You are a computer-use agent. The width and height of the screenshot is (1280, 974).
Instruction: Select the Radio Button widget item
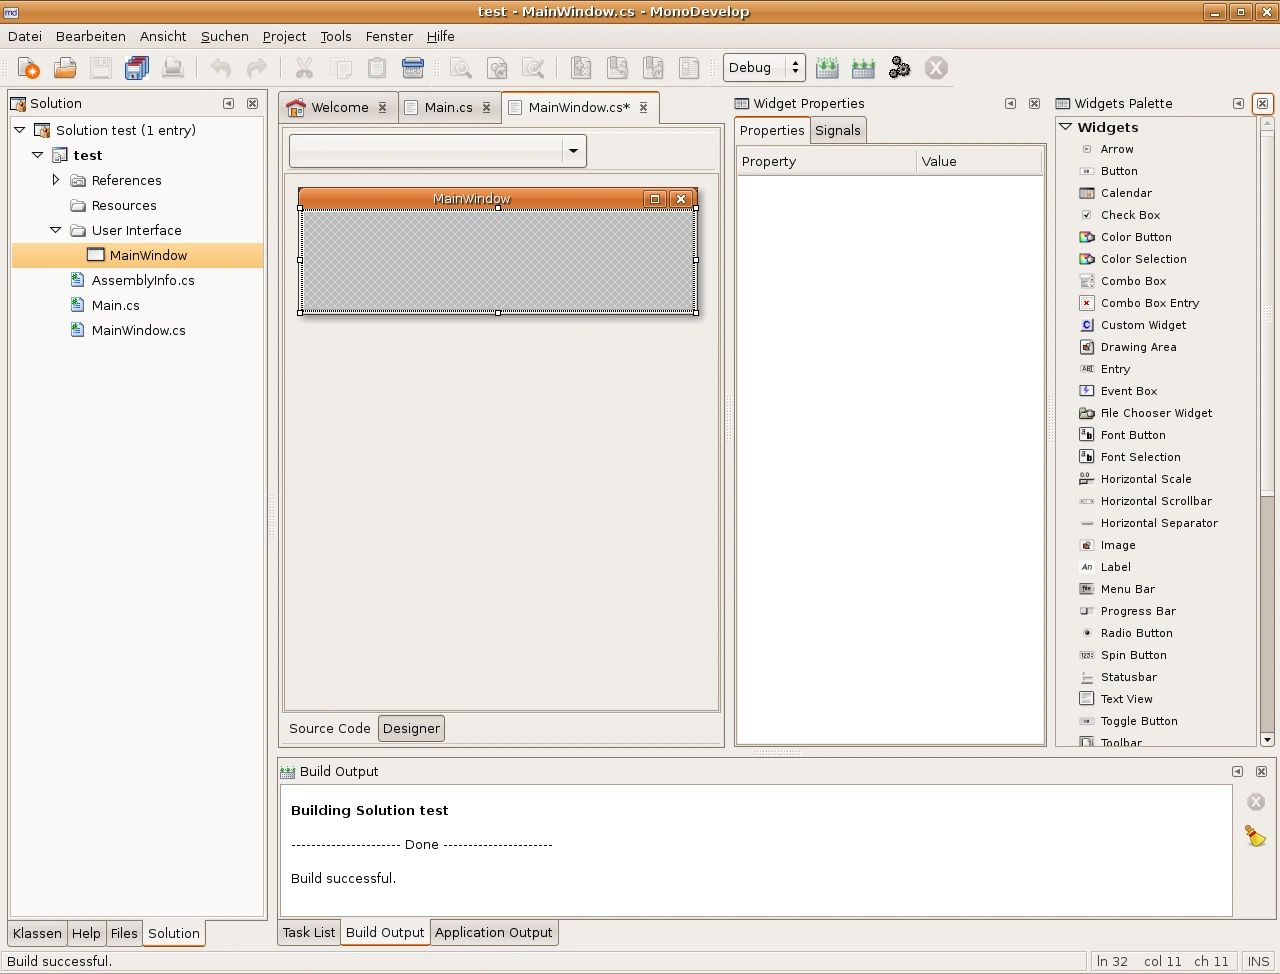[1136, 633]
